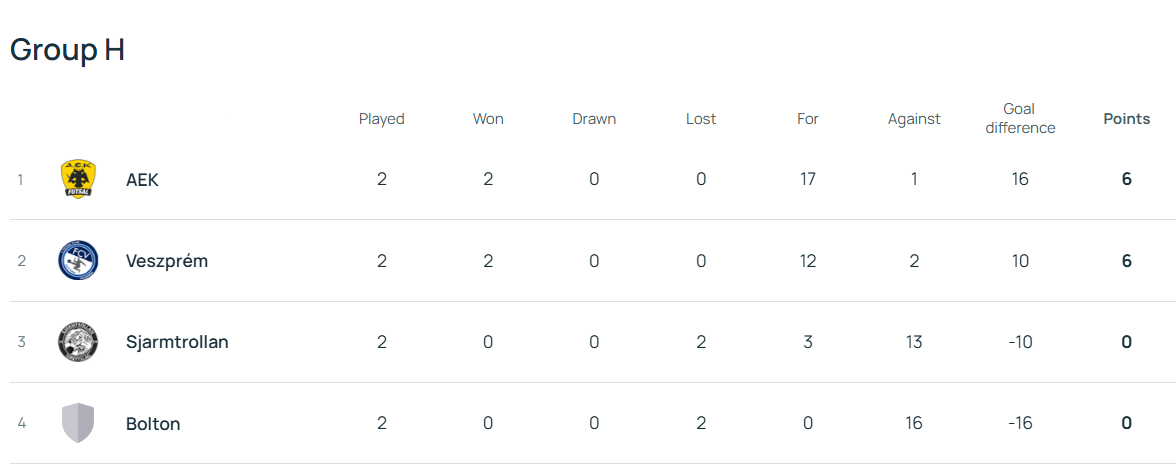Click the Drawn column header
Image resolution: width=1176 pixels, height=464 pixels.
[x=594, y=119]
